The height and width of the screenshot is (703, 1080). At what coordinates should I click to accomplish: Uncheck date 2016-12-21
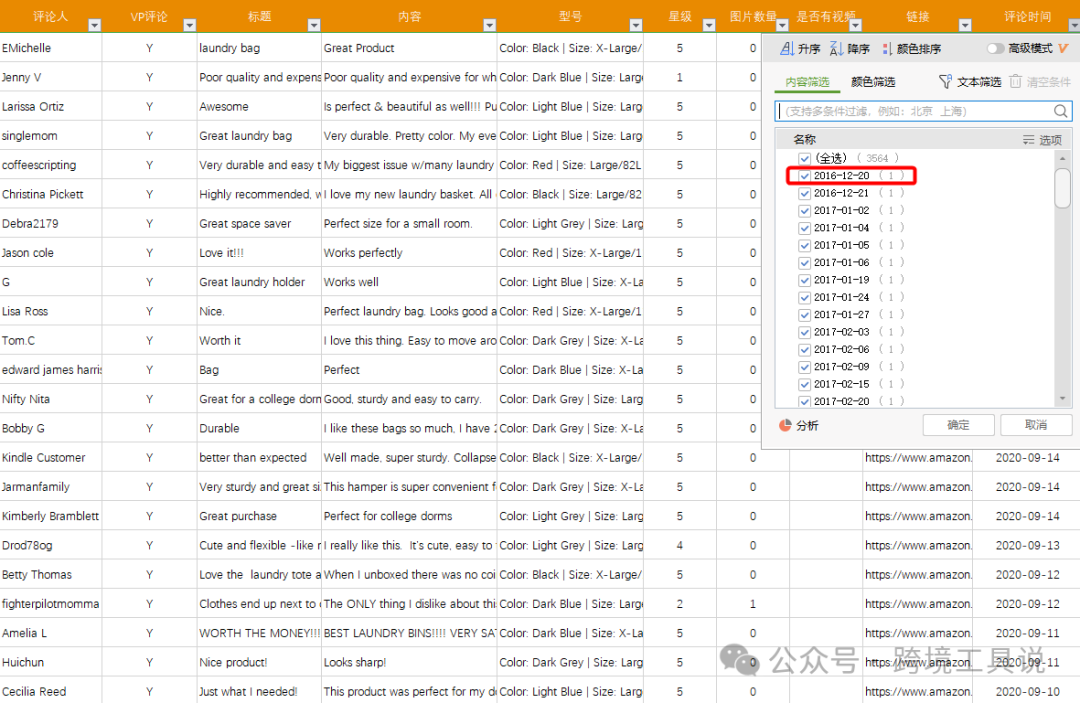click(x=804, y=193)
